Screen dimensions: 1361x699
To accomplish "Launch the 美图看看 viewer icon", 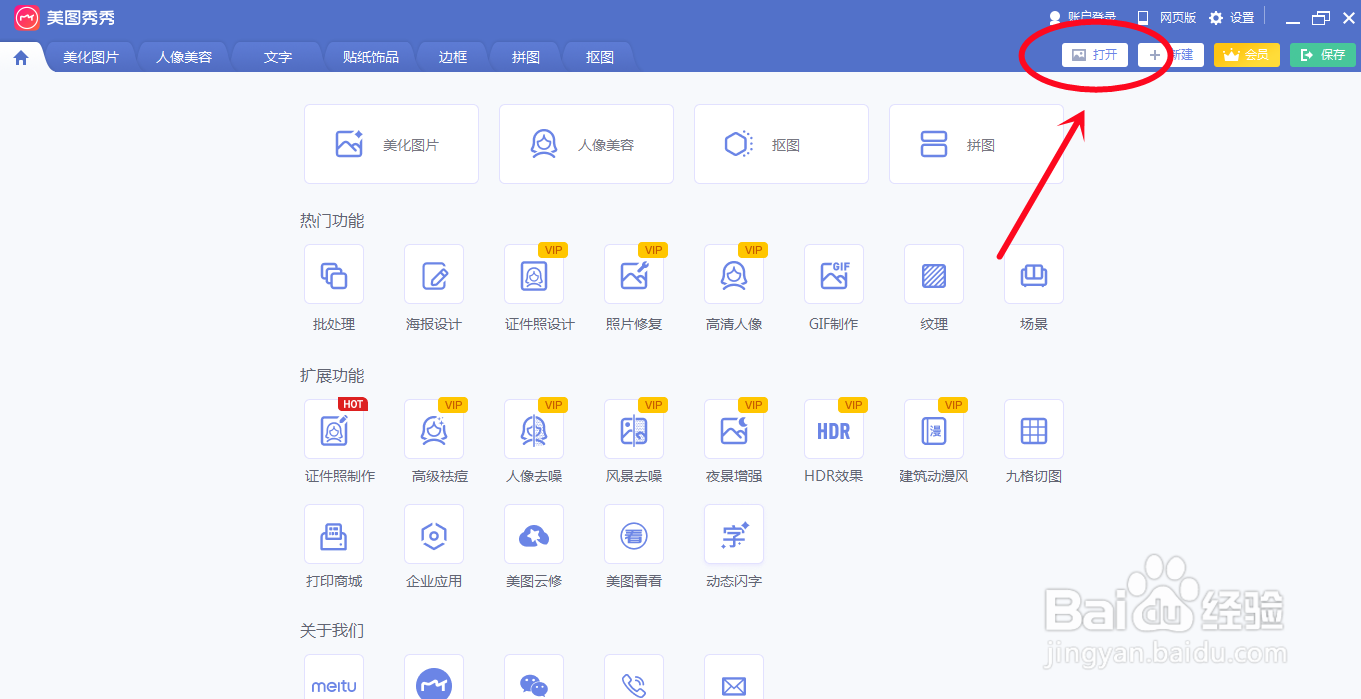I will click(x=634, y=534).
